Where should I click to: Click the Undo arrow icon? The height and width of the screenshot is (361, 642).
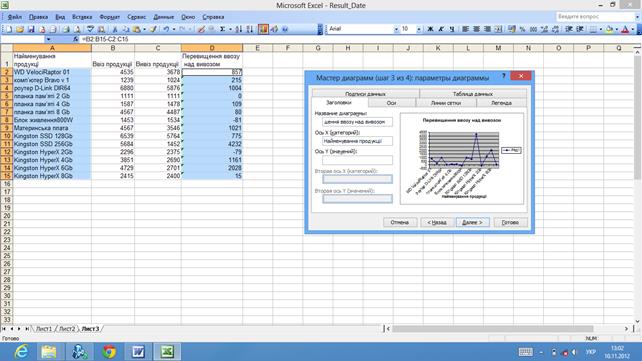(166, 29)
